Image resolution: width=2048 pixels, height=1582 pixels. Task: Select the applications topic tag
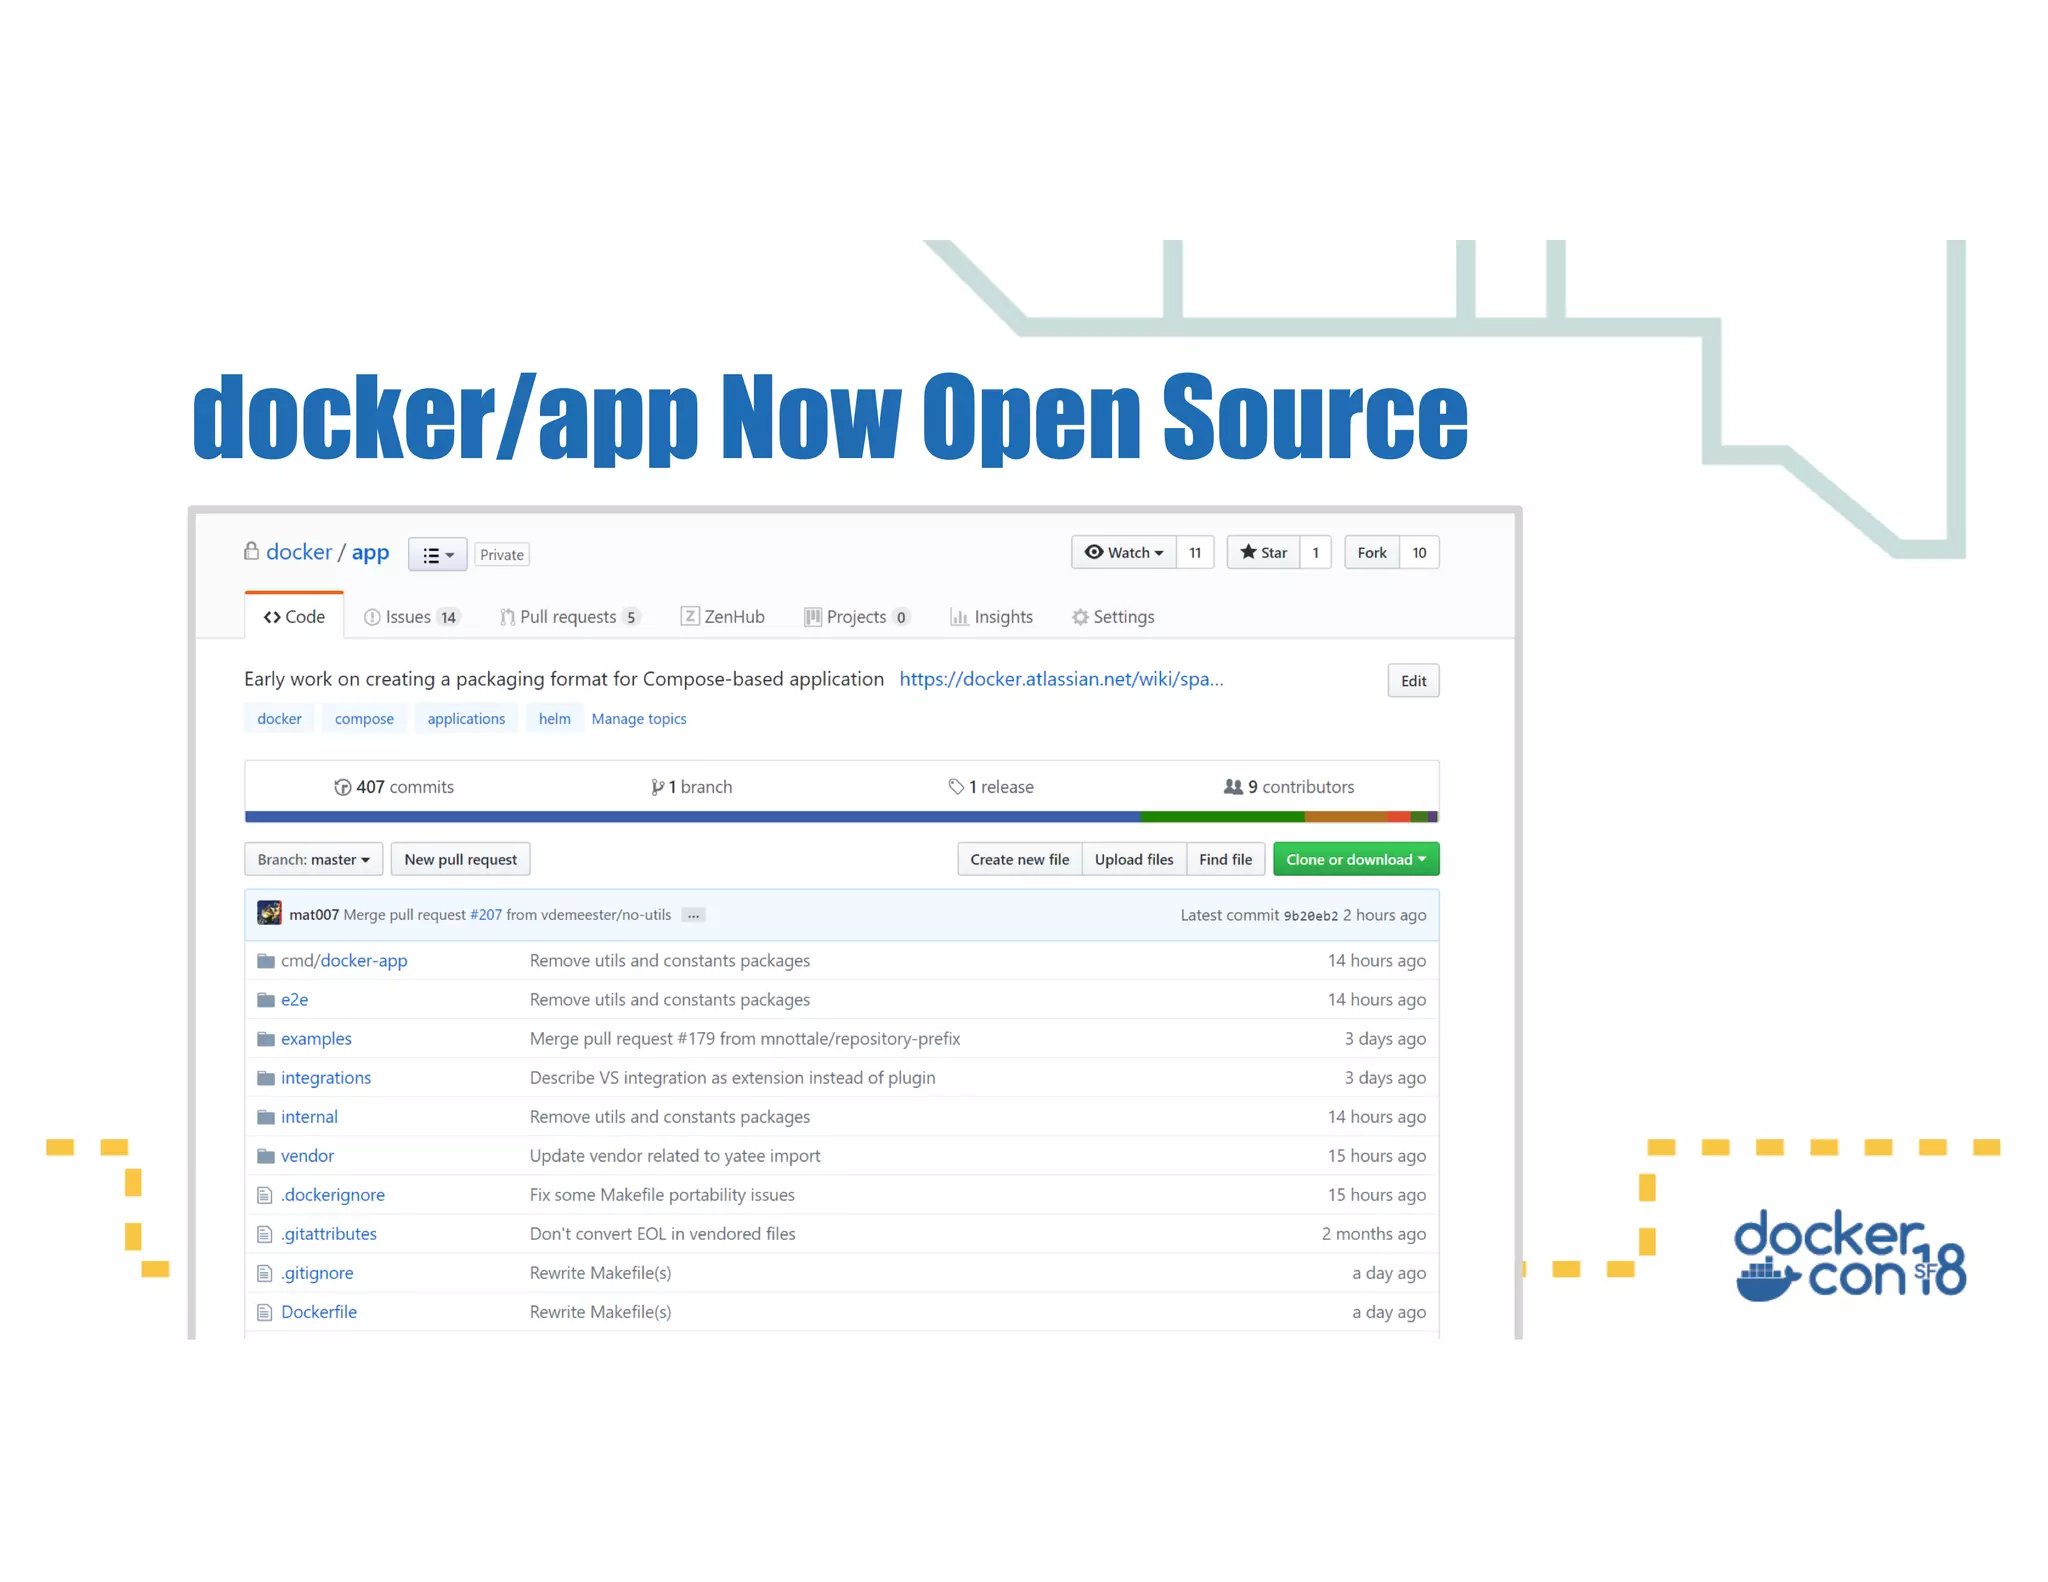click(x=466, y=719)
